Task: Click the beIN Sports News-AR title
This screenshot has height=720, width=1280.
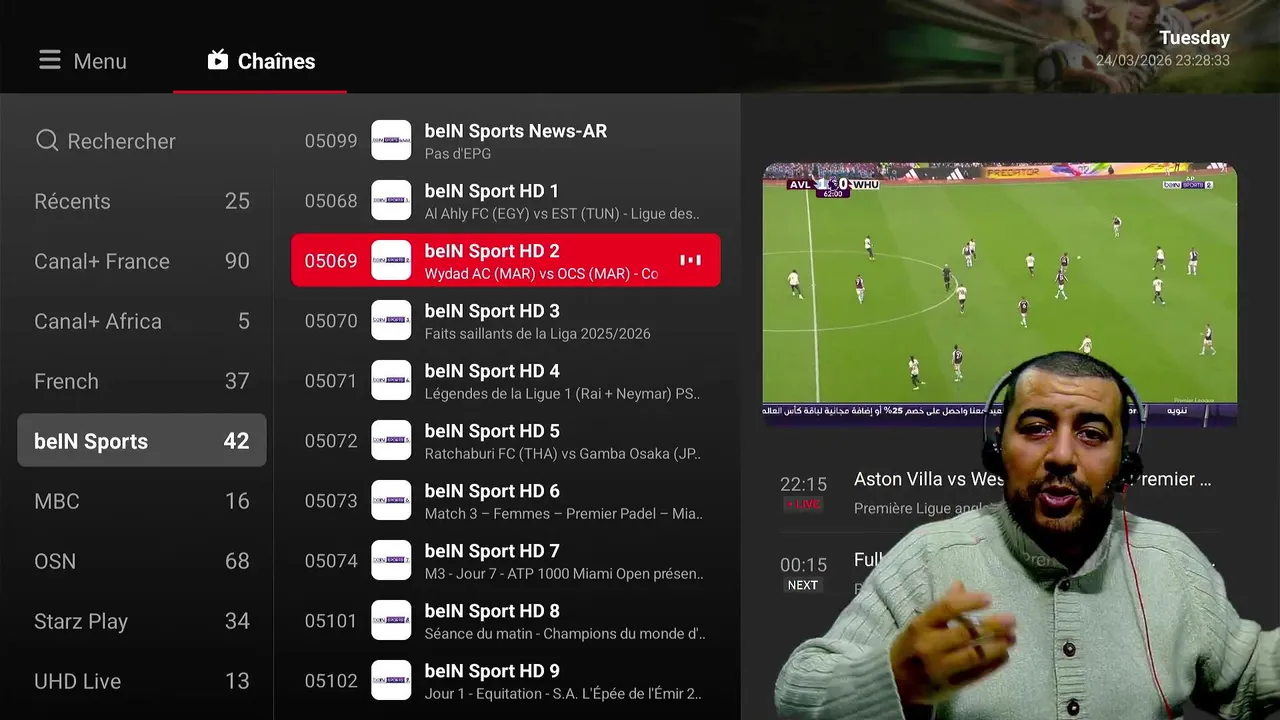Action: [516, 131]
